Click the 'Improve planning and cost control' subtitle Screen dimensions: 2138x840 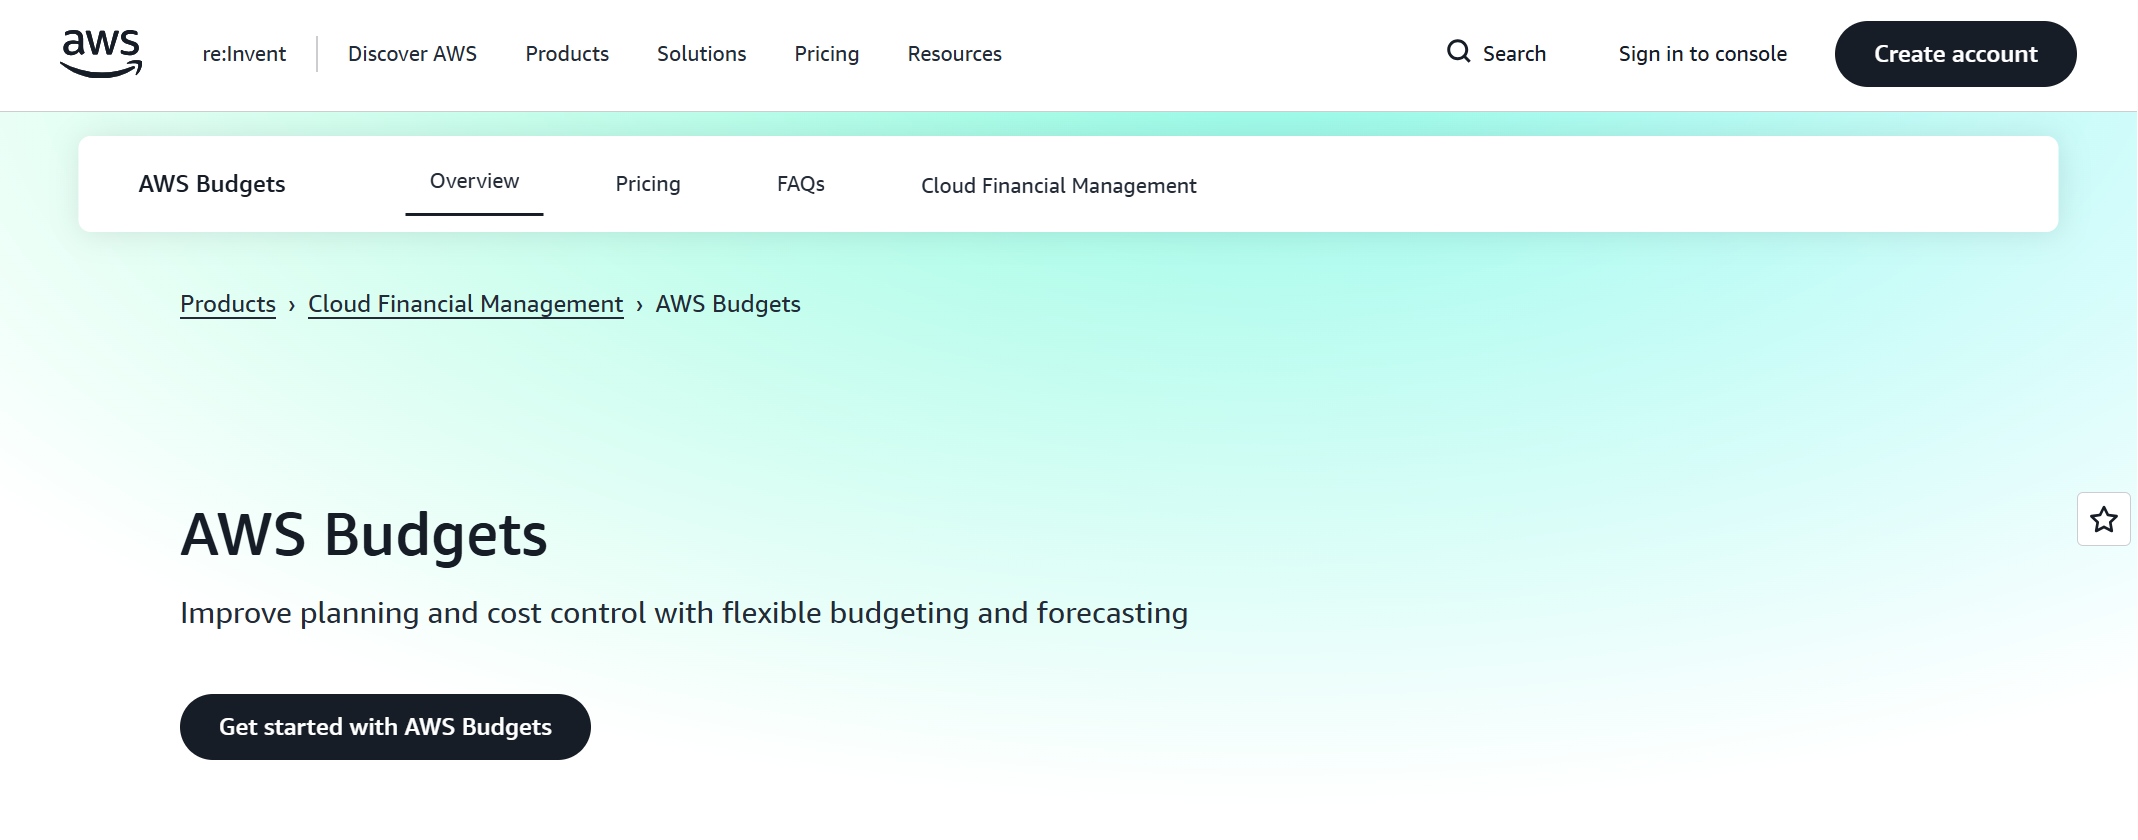pyautogui.click(x=684, y=613)
